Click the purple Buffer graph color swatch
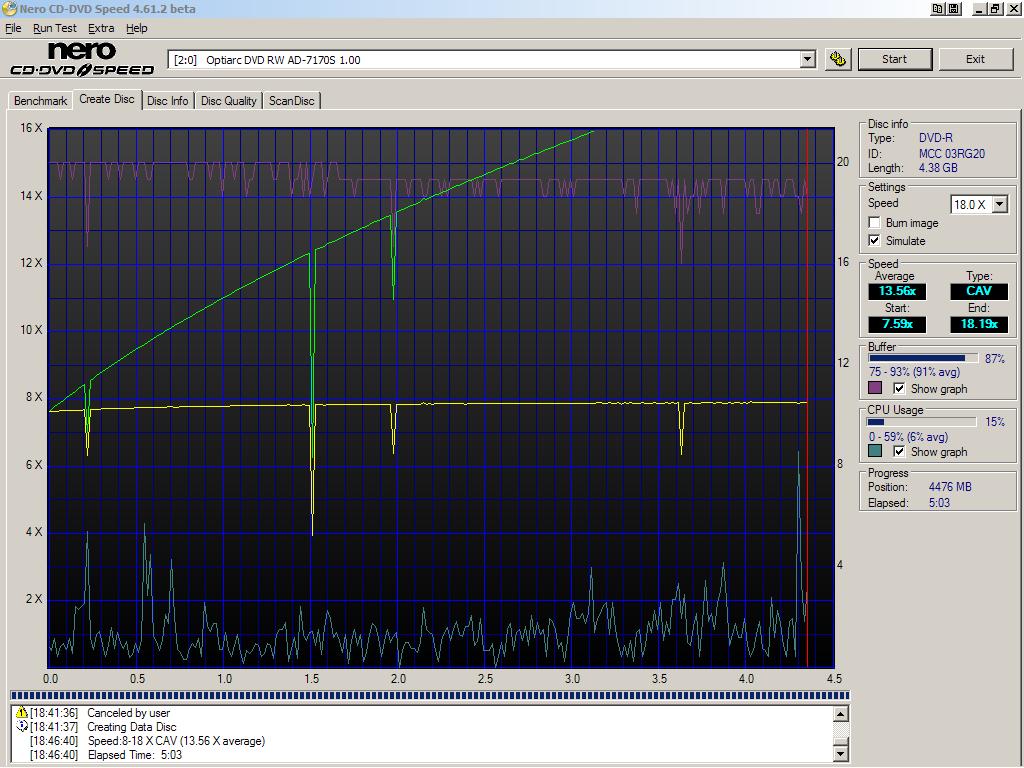 coord(875,388)
